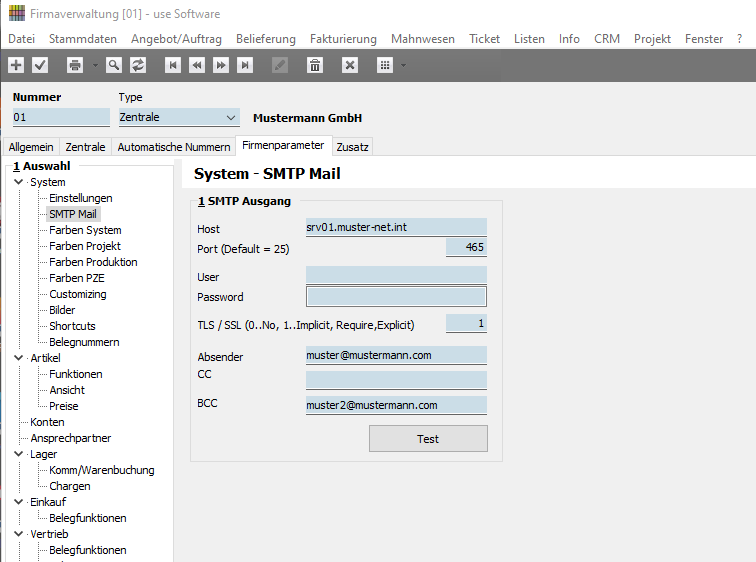
Task: Select Komm/Warenbuchung in the tree
Action: coord(102,470)
